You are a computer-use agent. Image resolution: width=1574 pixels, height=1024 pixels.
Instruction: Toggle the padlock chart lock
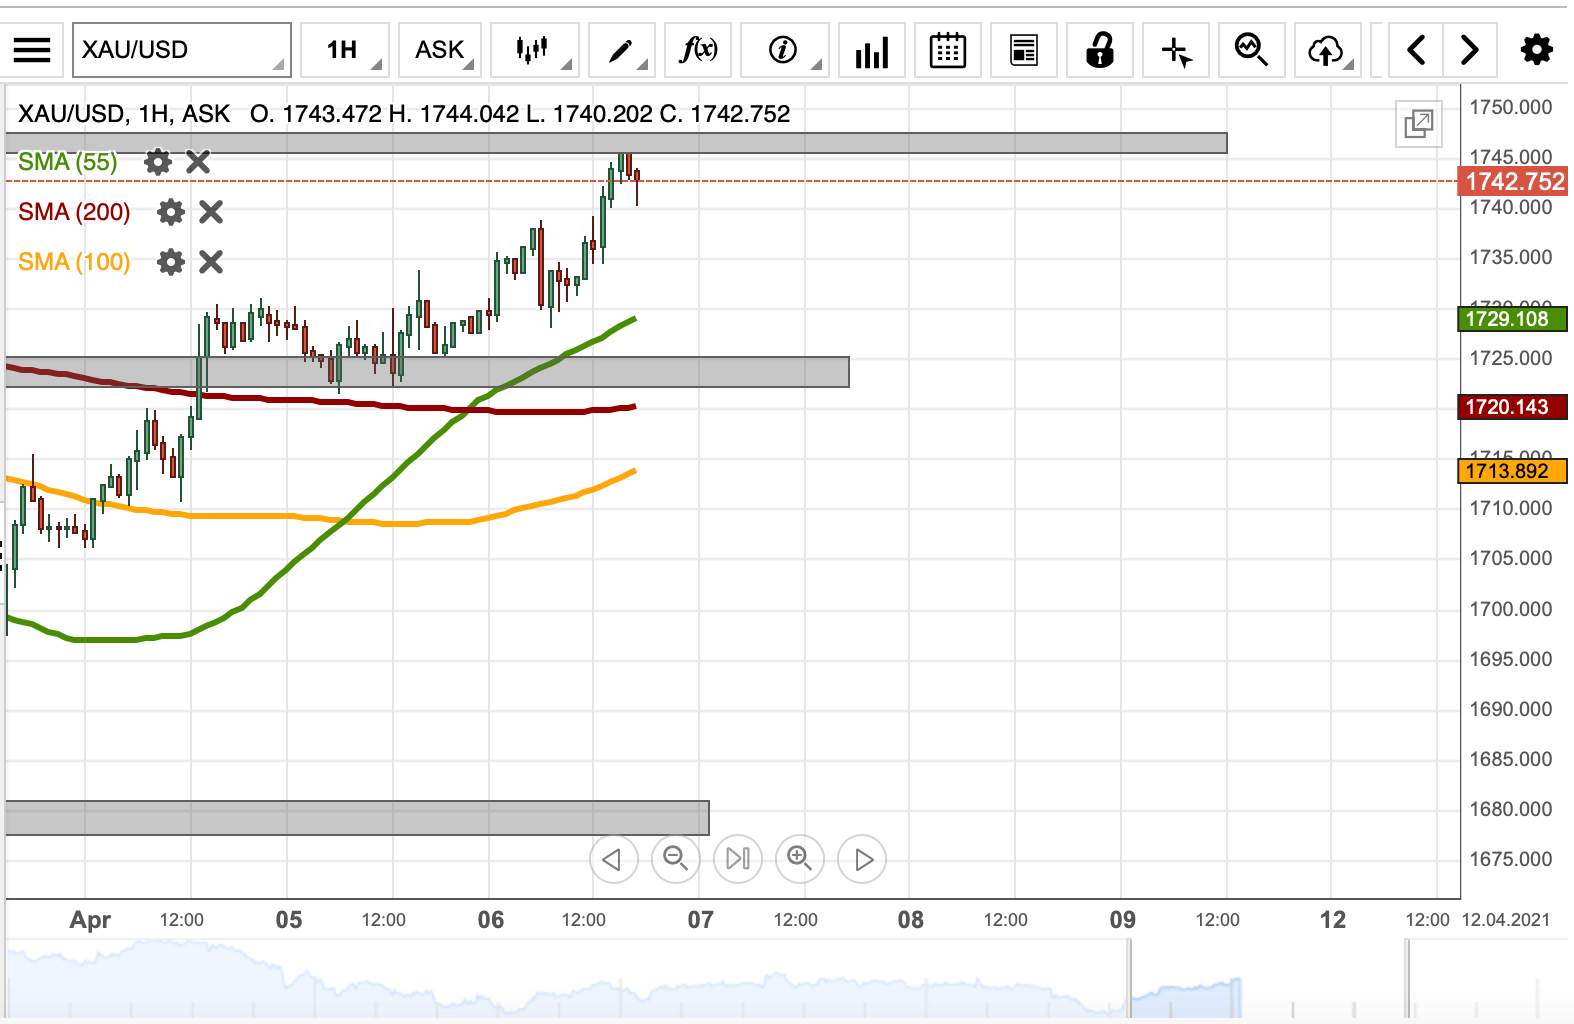1100,50
